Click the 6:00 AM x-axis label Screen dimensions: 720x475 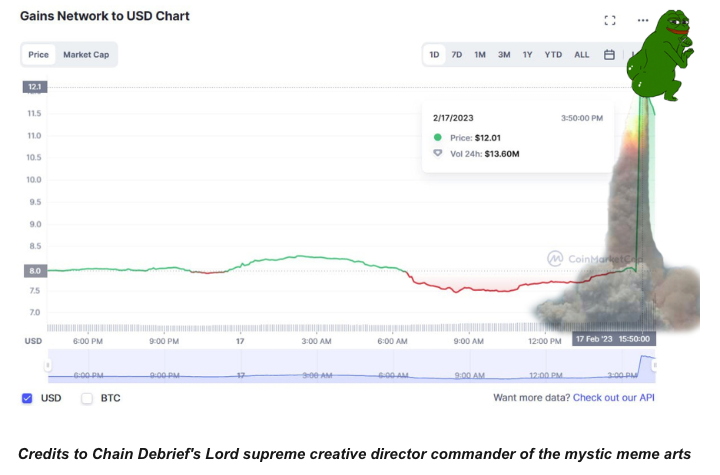pyautogui.click(x=392, y=341)
